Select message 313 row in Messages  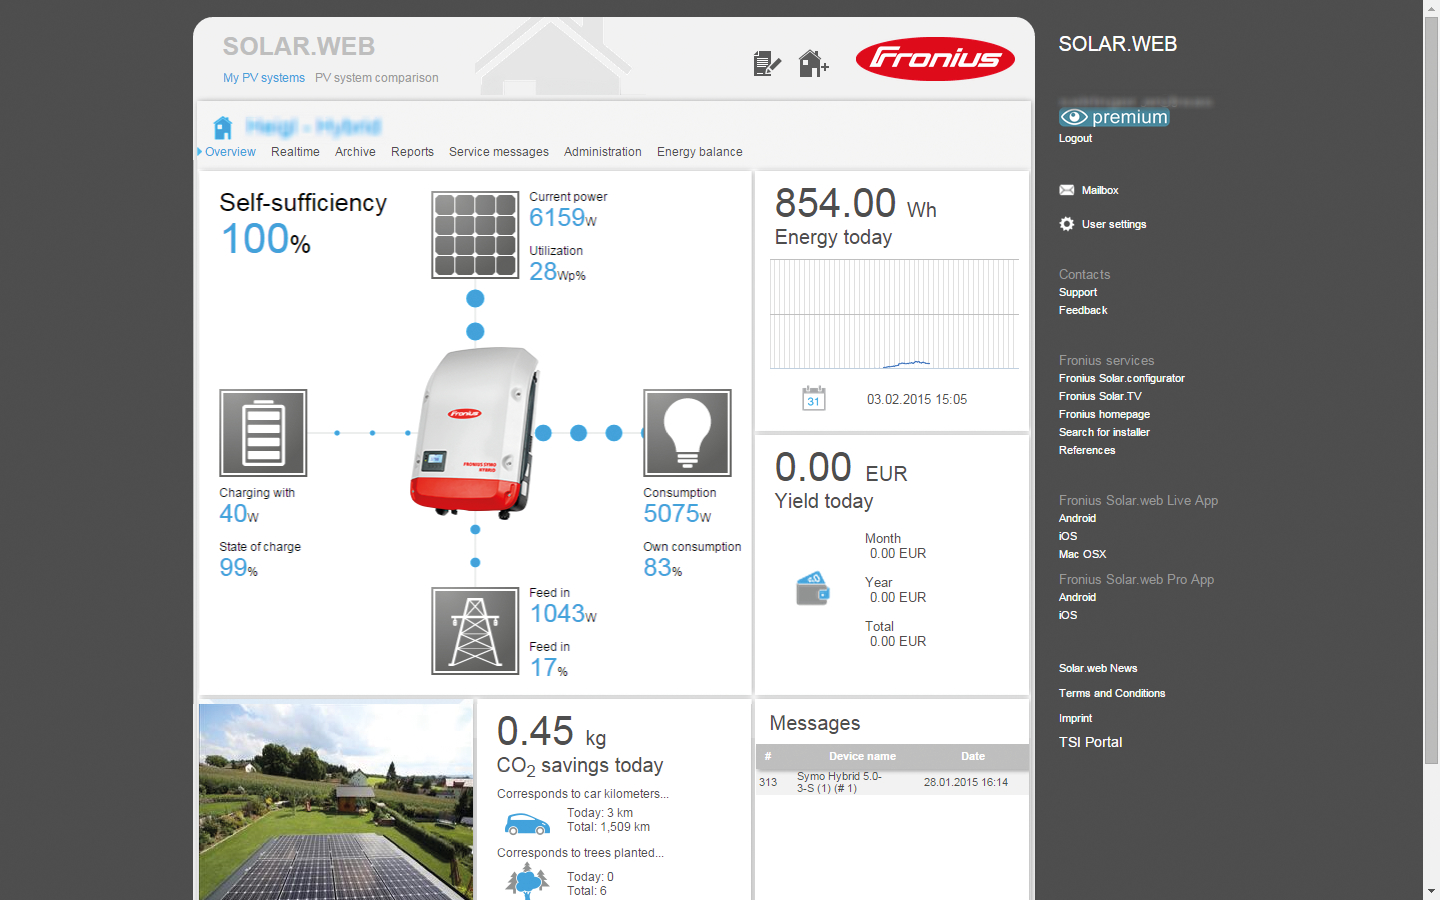click(891, 782)
